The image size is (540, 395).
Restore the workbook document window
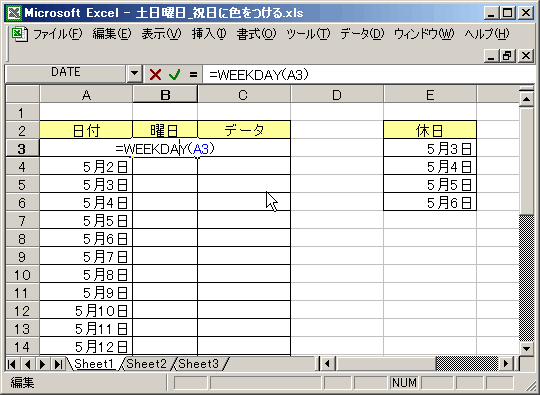click(x=507, y=55)
